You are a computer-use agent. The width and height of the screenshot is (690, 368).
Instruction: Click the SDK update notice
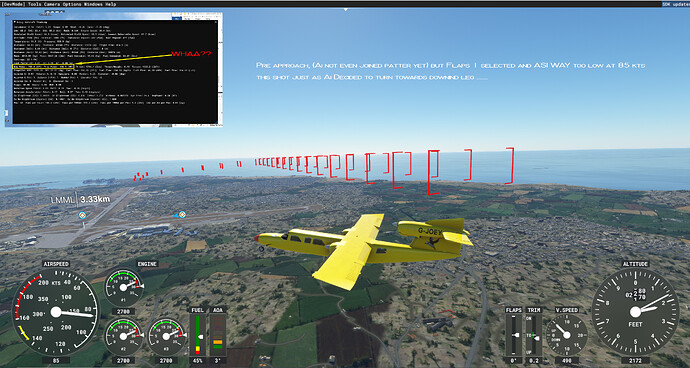click(x=675, y=4)
